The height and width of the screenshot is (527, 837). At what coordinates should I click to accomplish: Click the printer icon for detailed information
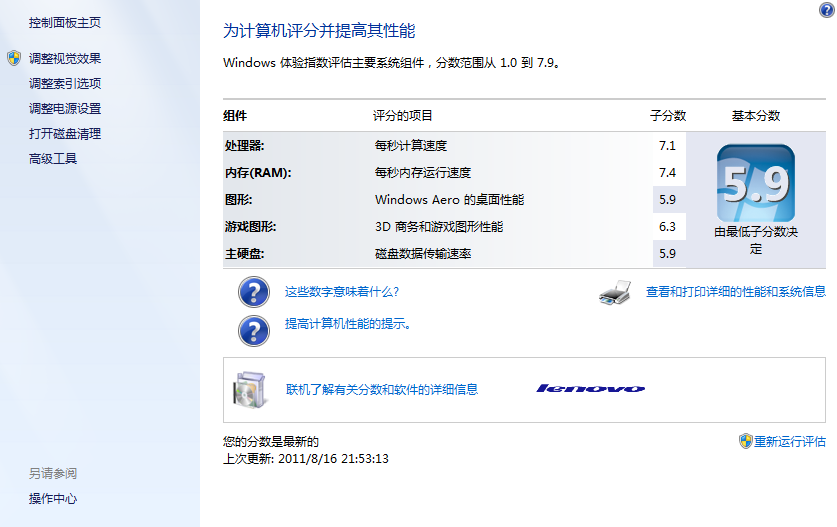click(615, 292)
